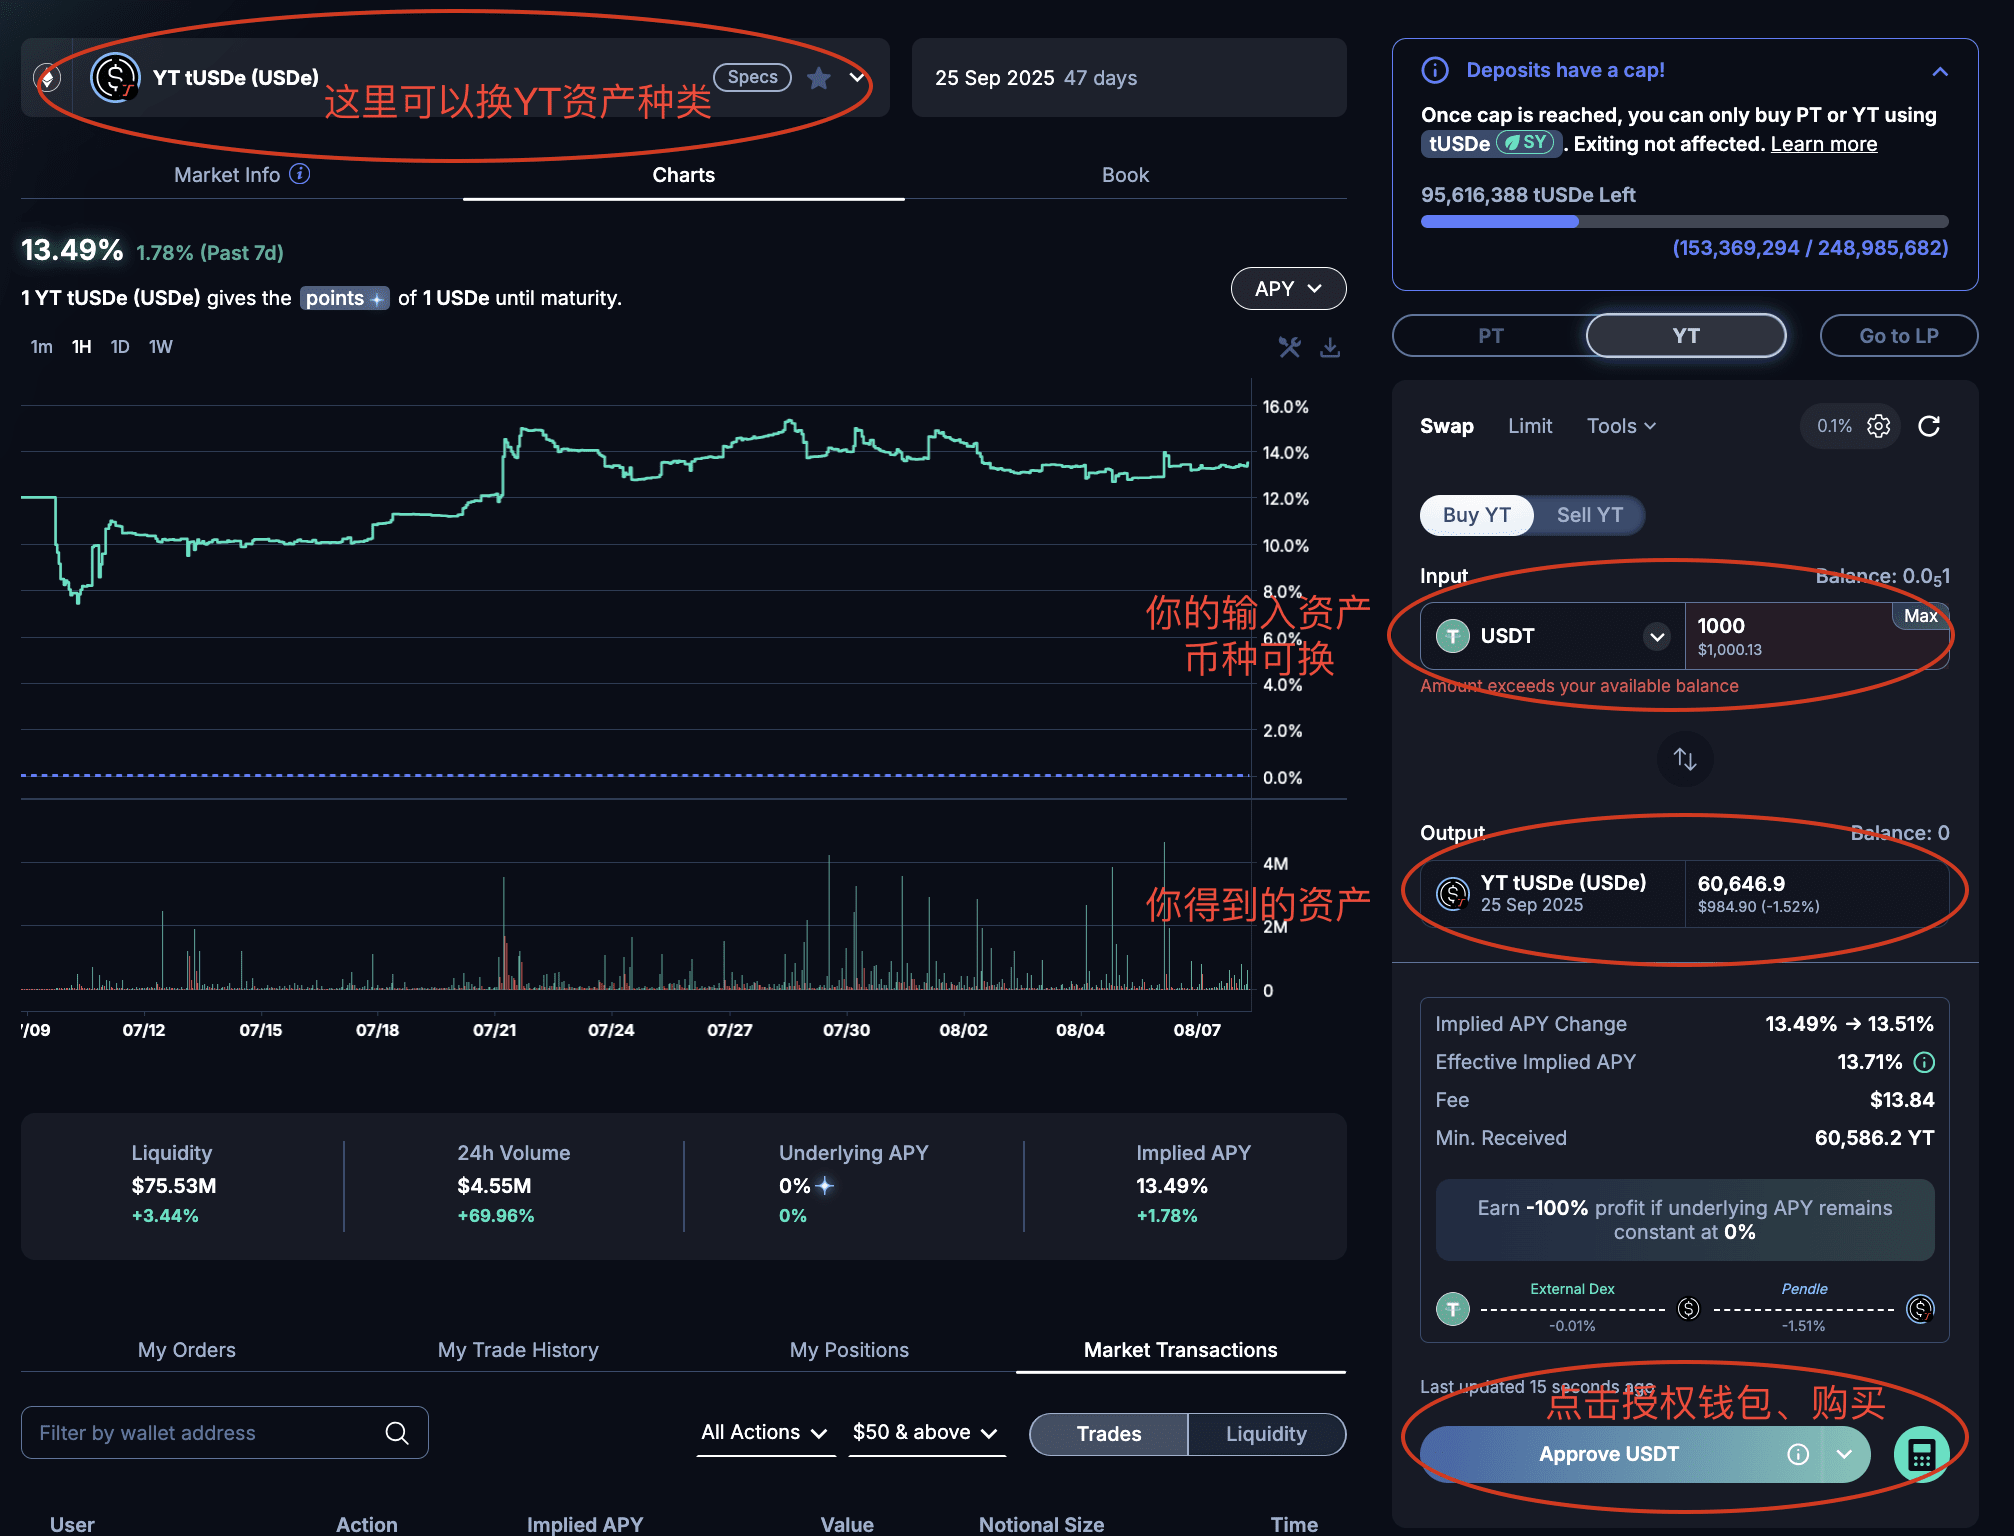
Task: Favorite this market with the star icon
Action: point(819,78)
